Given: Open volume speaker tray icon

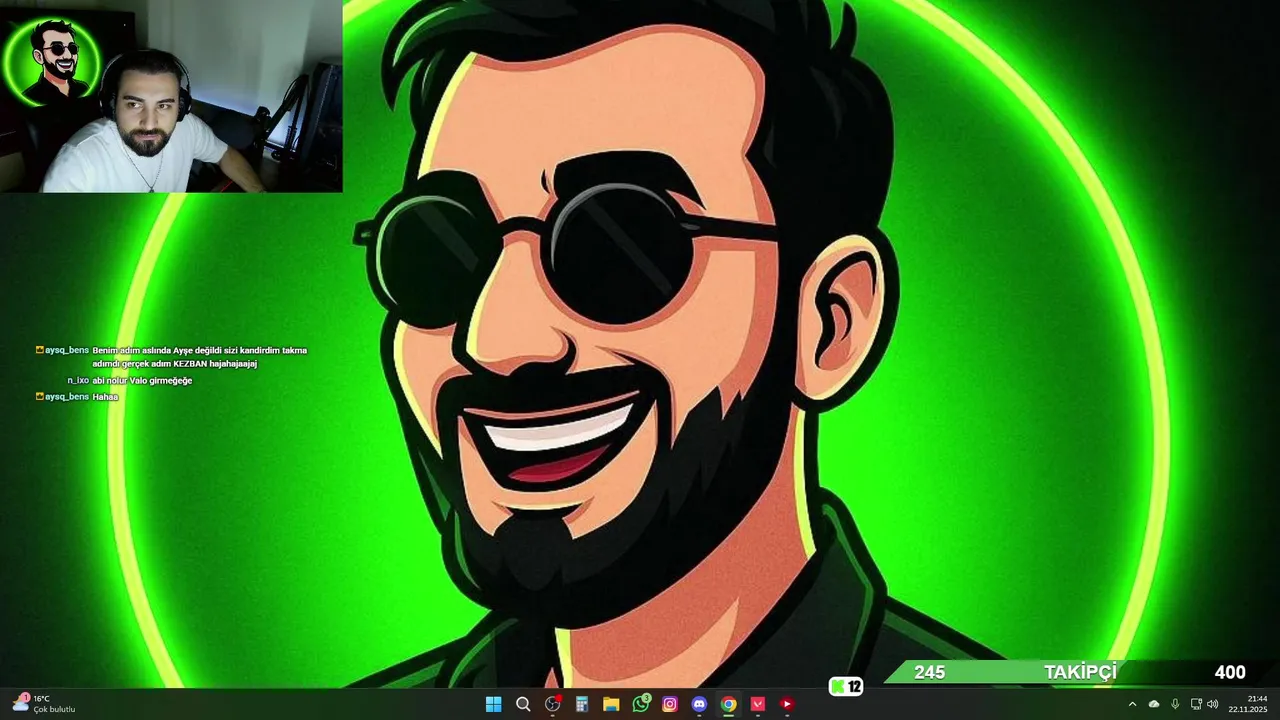Looking at the screenshot, I should pyautogui.click(x=1213, y=704).
